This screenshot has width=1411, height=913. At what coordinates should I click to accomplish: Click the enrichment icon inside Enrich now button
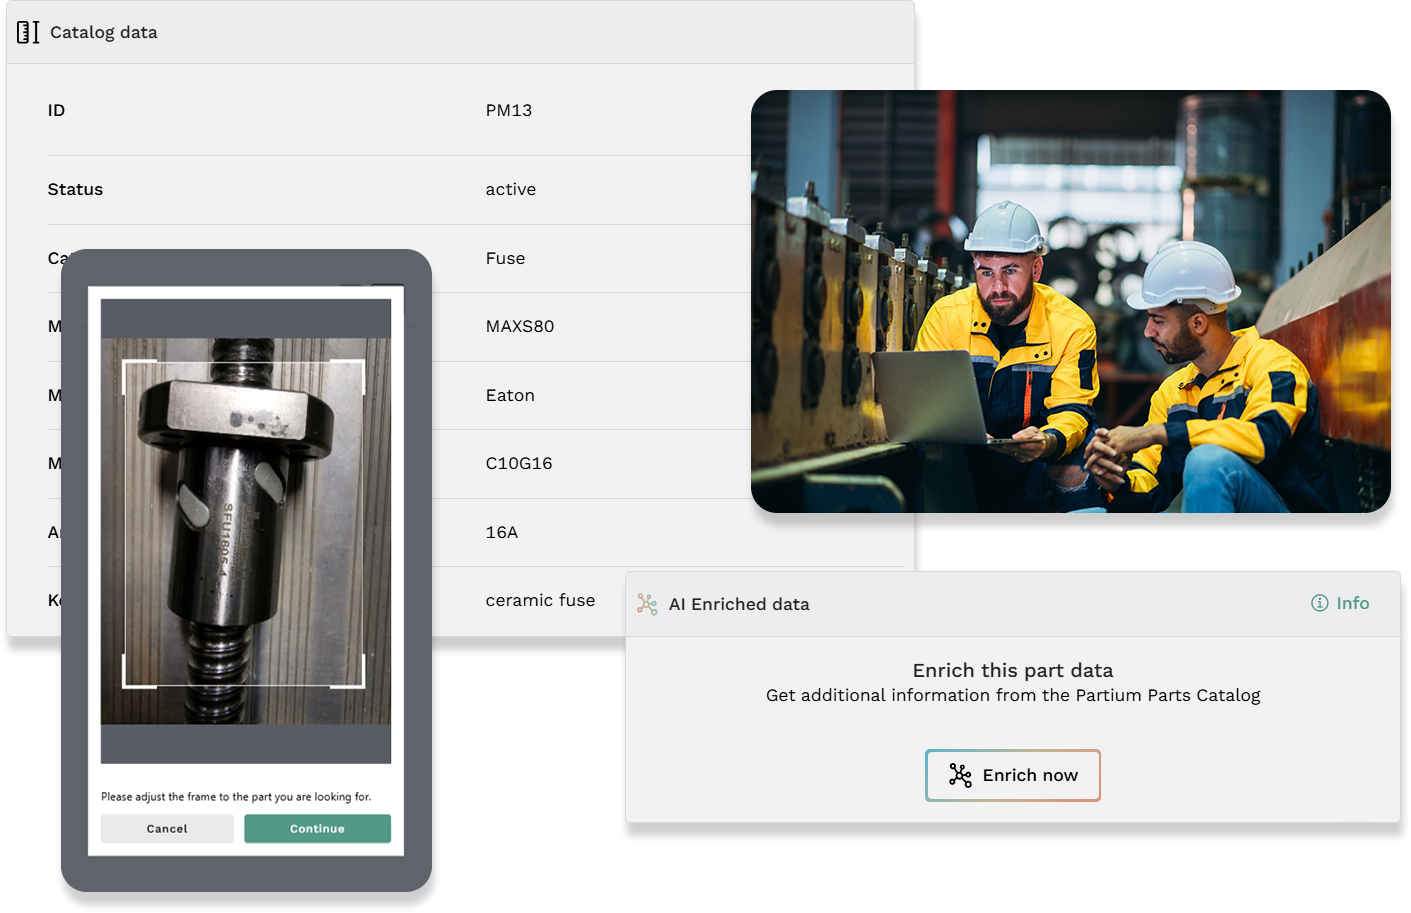[960, 775]
